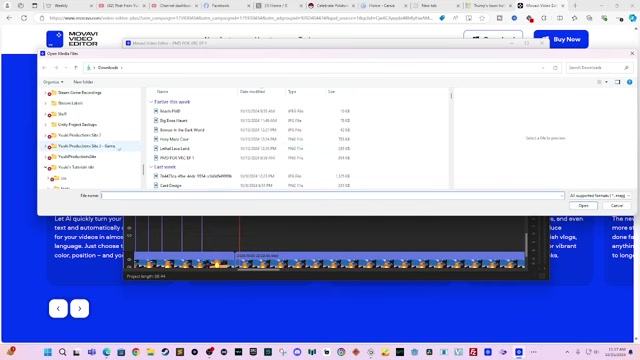Click New folder in the toolbar
The image size is (640, 360).
point(83,82)
